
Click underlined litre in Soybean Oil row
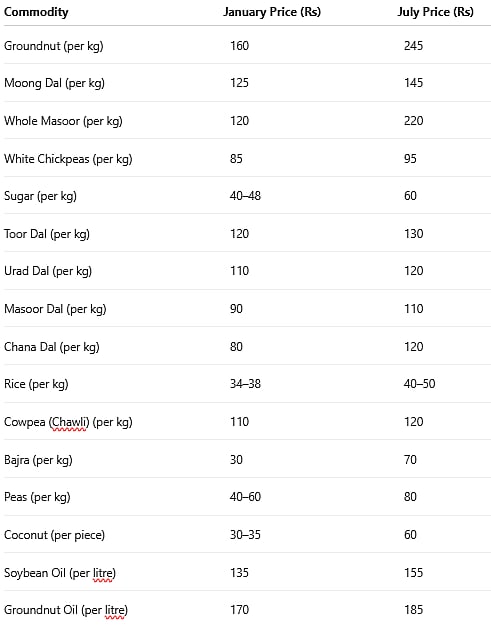(103, 573)
